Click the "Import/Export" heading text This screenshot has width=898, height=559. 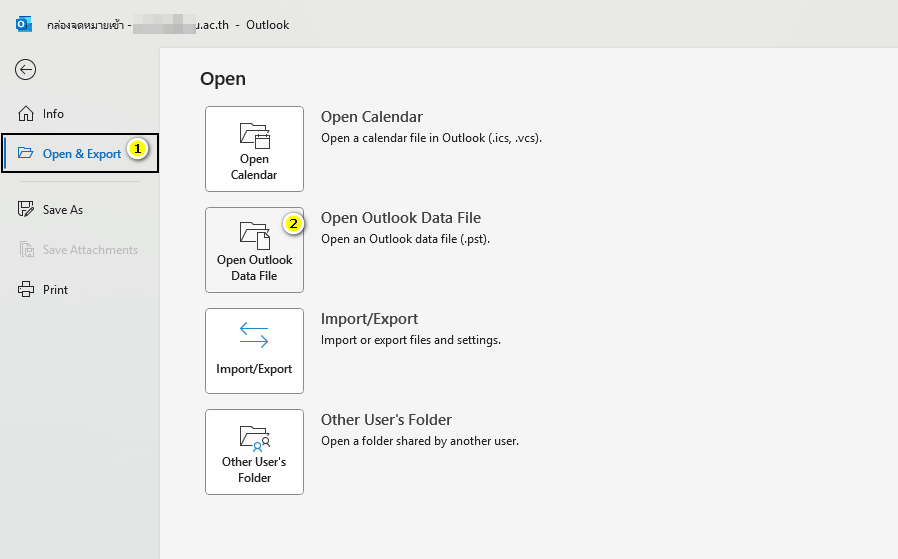coord(369,319)
